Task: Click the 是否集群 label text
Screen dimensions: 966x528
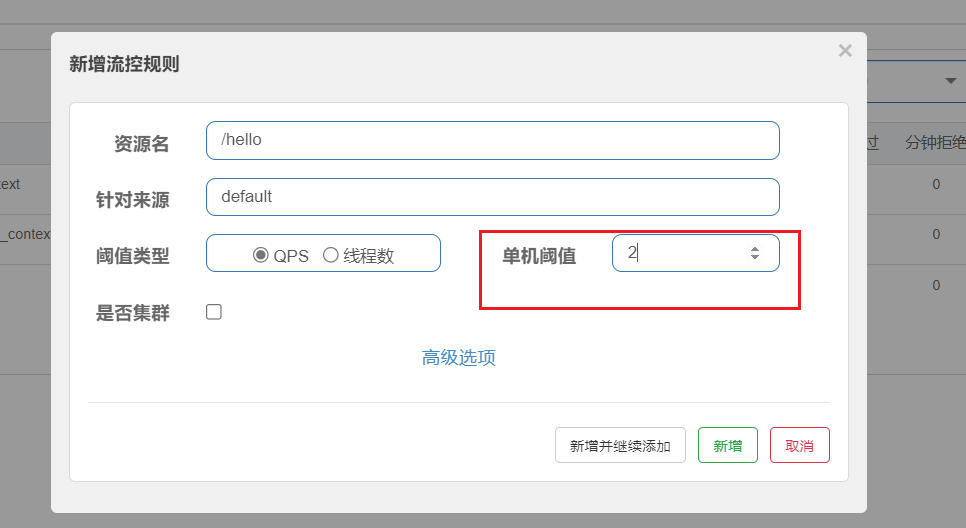Action: pyautogui.click(x=133, y=313)
